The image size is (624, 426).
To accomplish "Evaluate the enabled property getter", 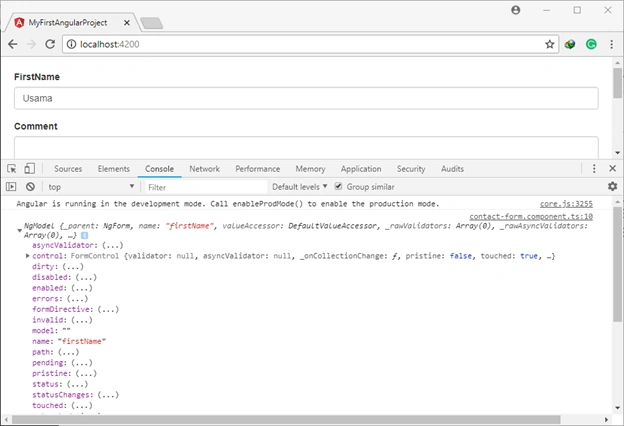I will [x=82, y=288].
